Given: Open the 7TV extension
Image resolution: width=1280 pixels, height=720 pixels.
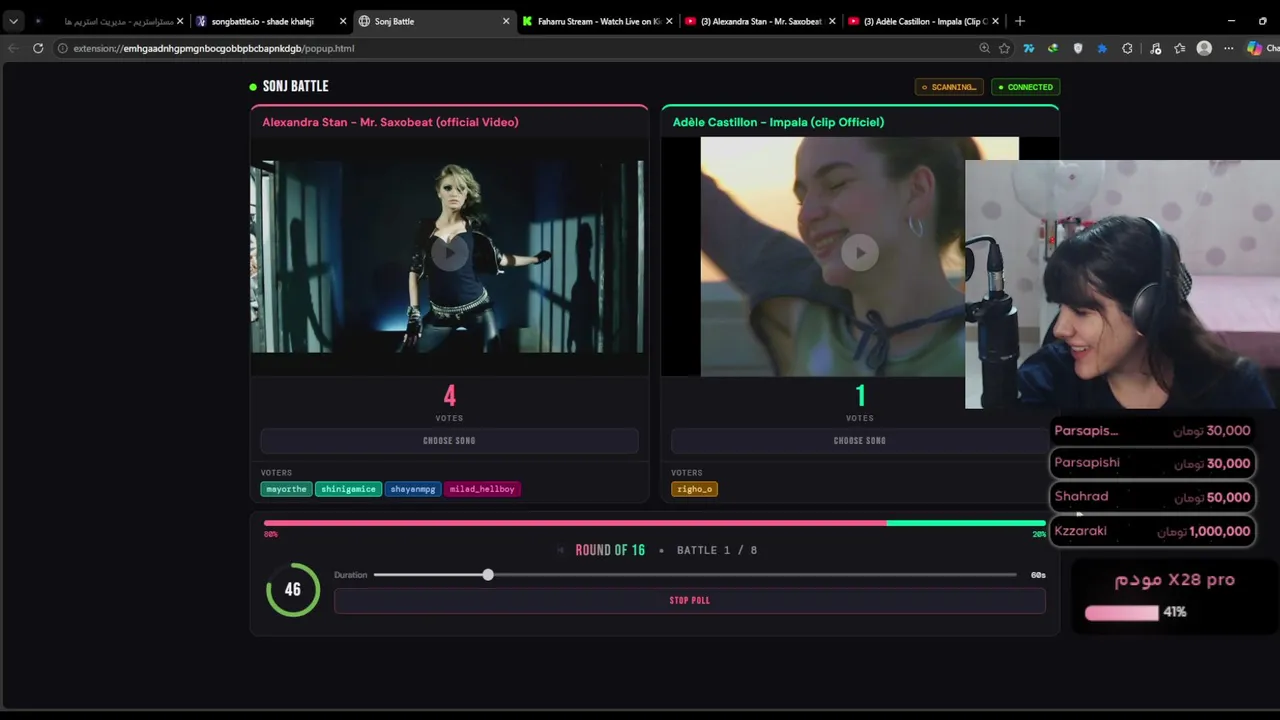Looking at the screenshot, I should coord(1028,48).
